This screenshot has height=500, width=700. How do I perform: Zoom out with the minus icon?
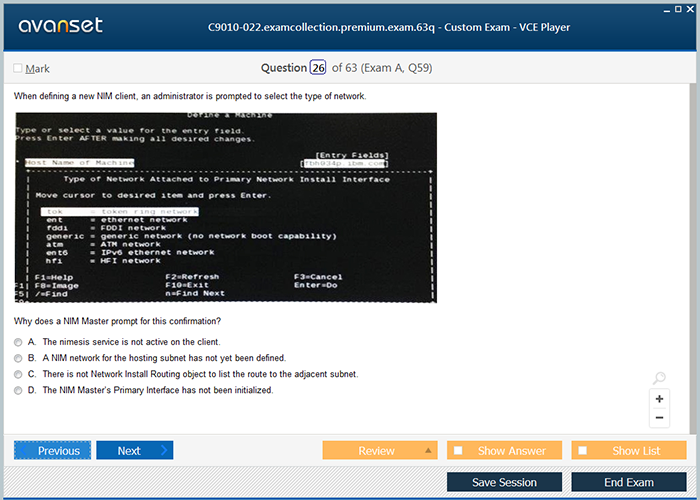pyautogui.click(x=659, y=418)
